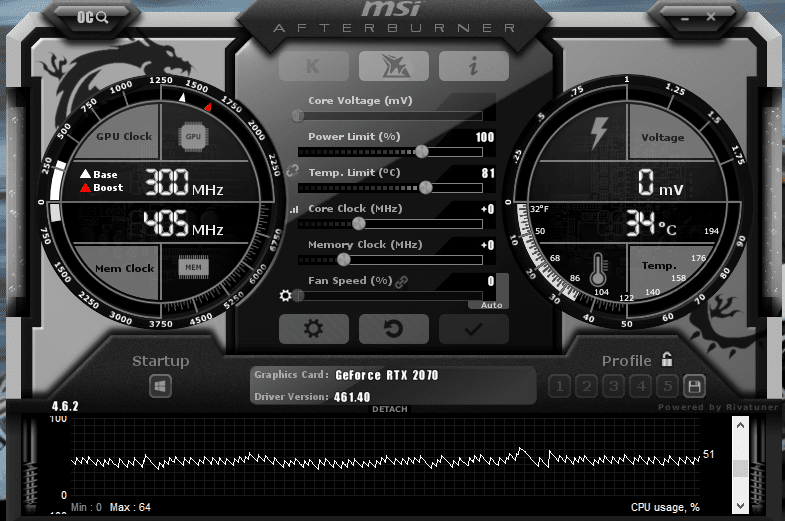Click the 34 °C temperature reading
This screenshot has height=521, width=785.
651,223
